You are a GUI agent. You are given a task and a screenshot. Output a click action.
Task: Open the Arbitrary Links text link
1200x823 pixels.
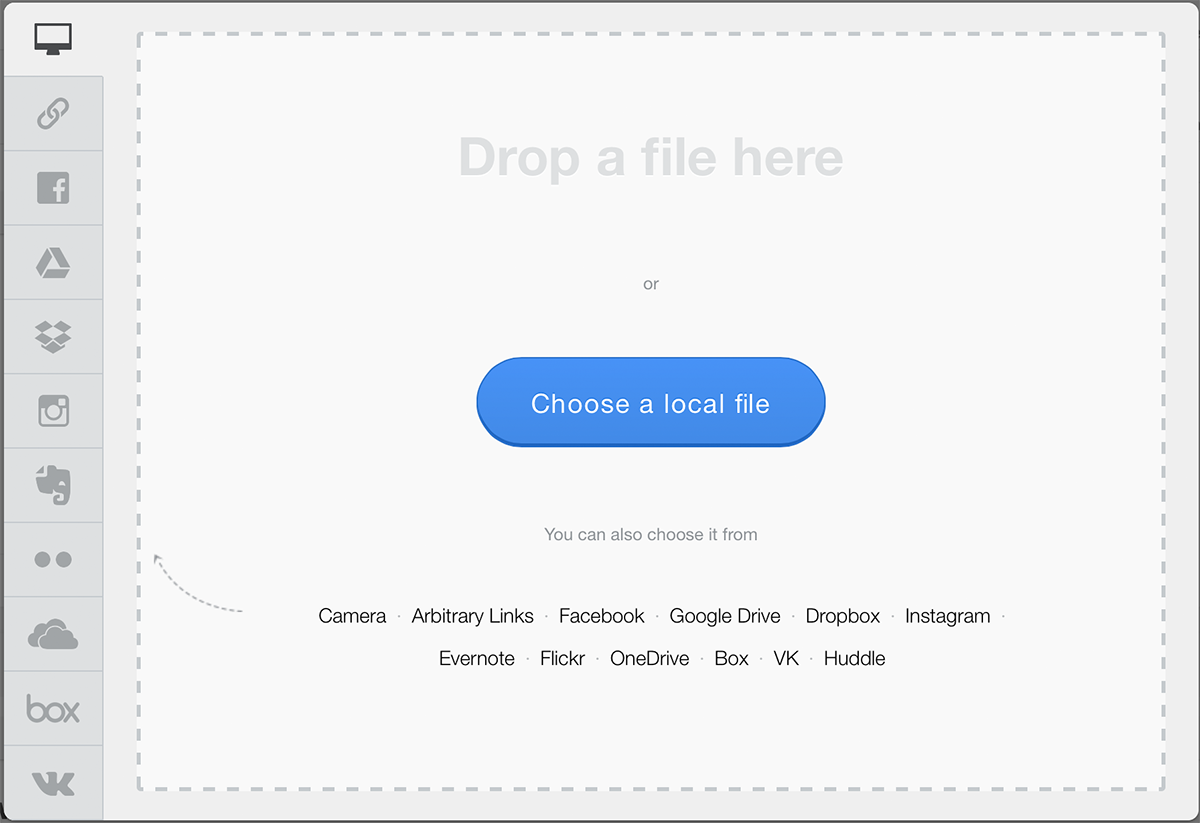pyautogui.click(x=473, y=616)
